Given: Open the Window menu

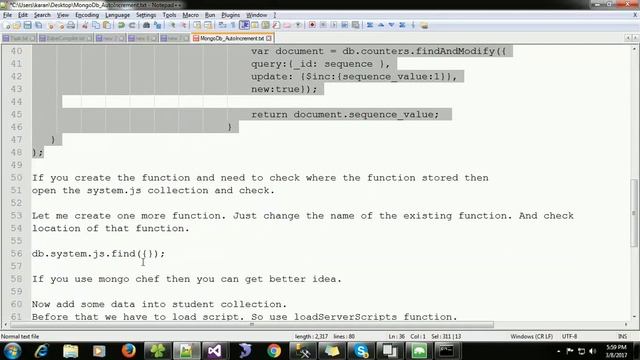Looking at the screenshot, I should 256,15.
